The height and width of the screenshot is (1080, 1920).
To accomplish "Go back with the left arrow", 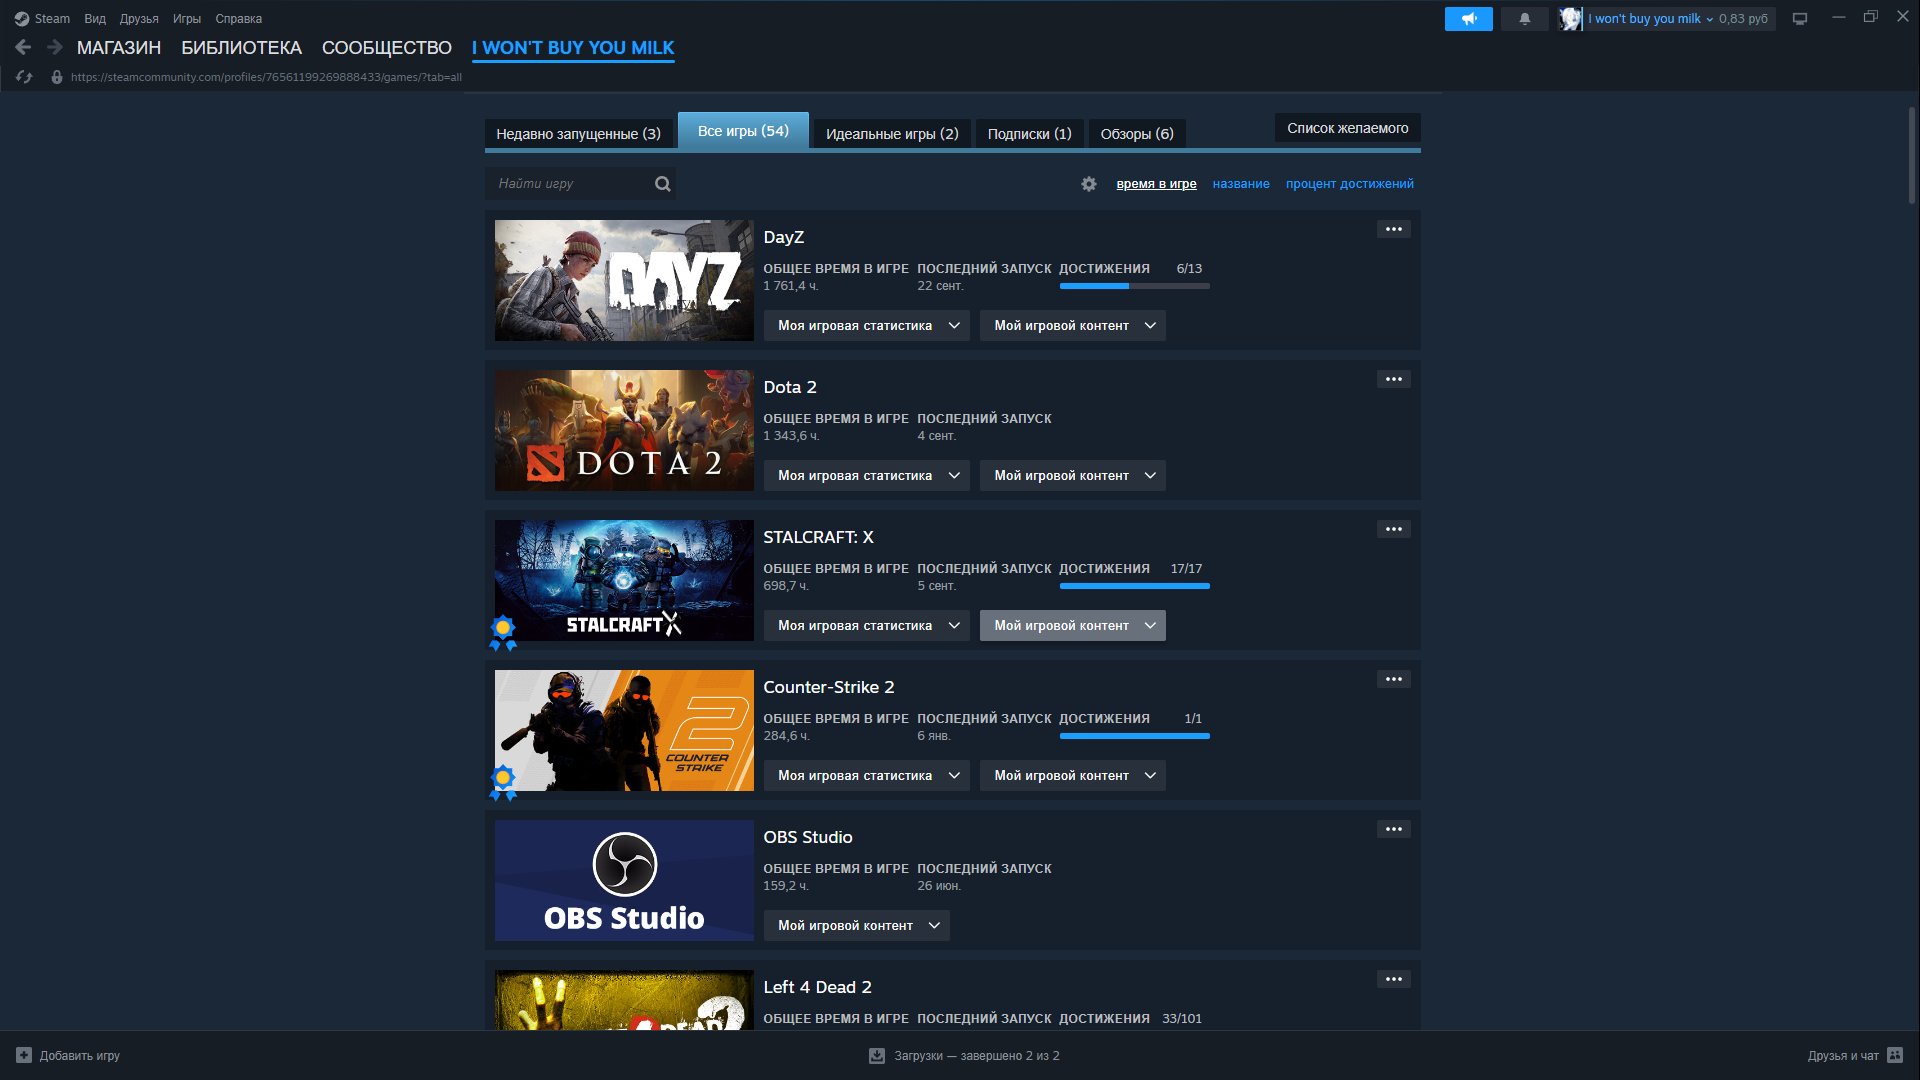I will (x=23, y=47).
